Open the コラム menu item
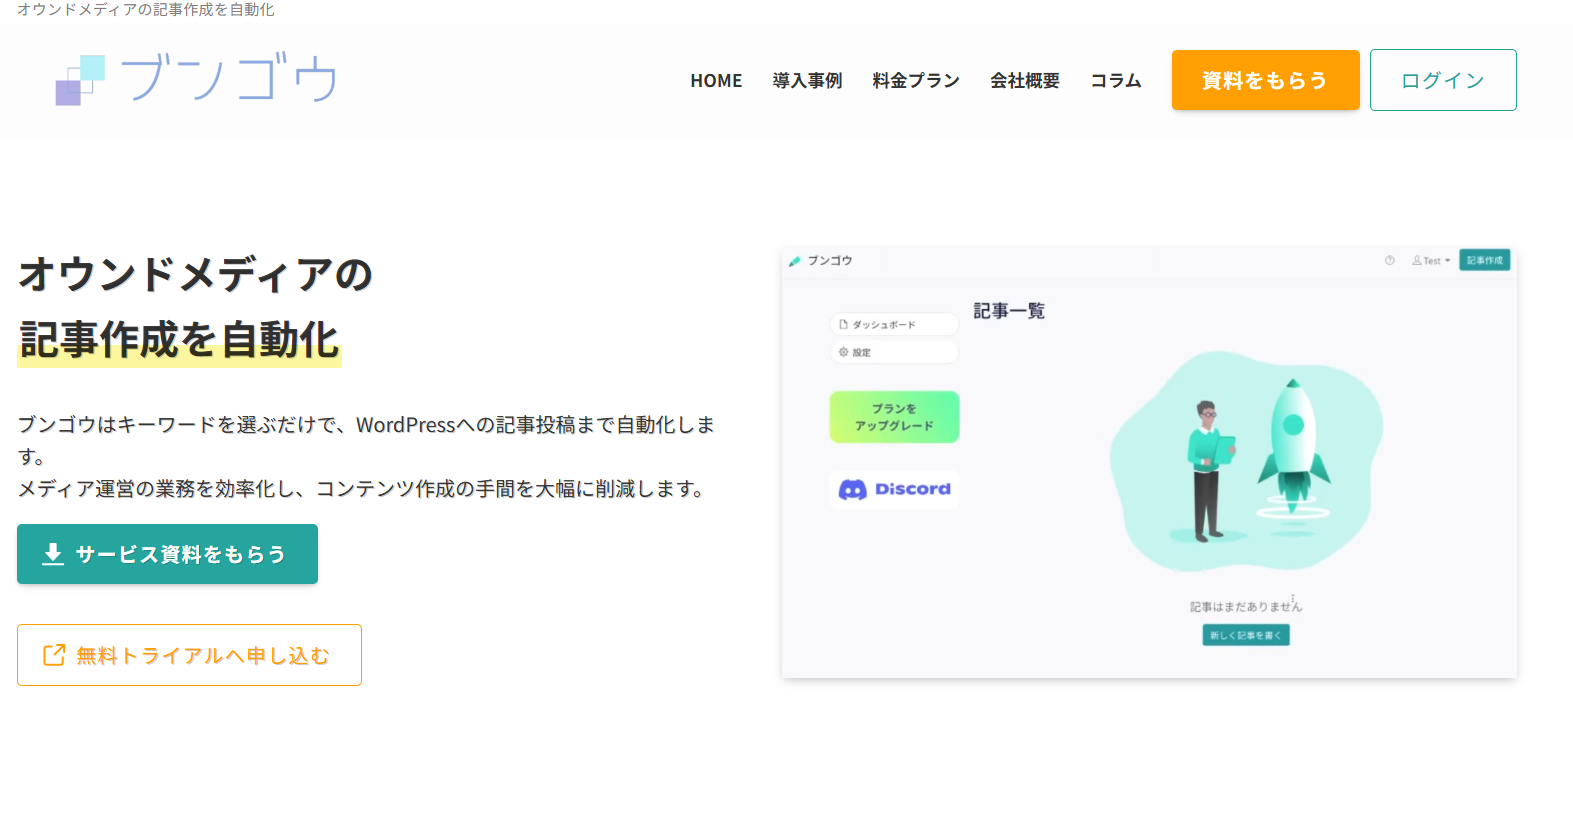 coord(1116,81)
